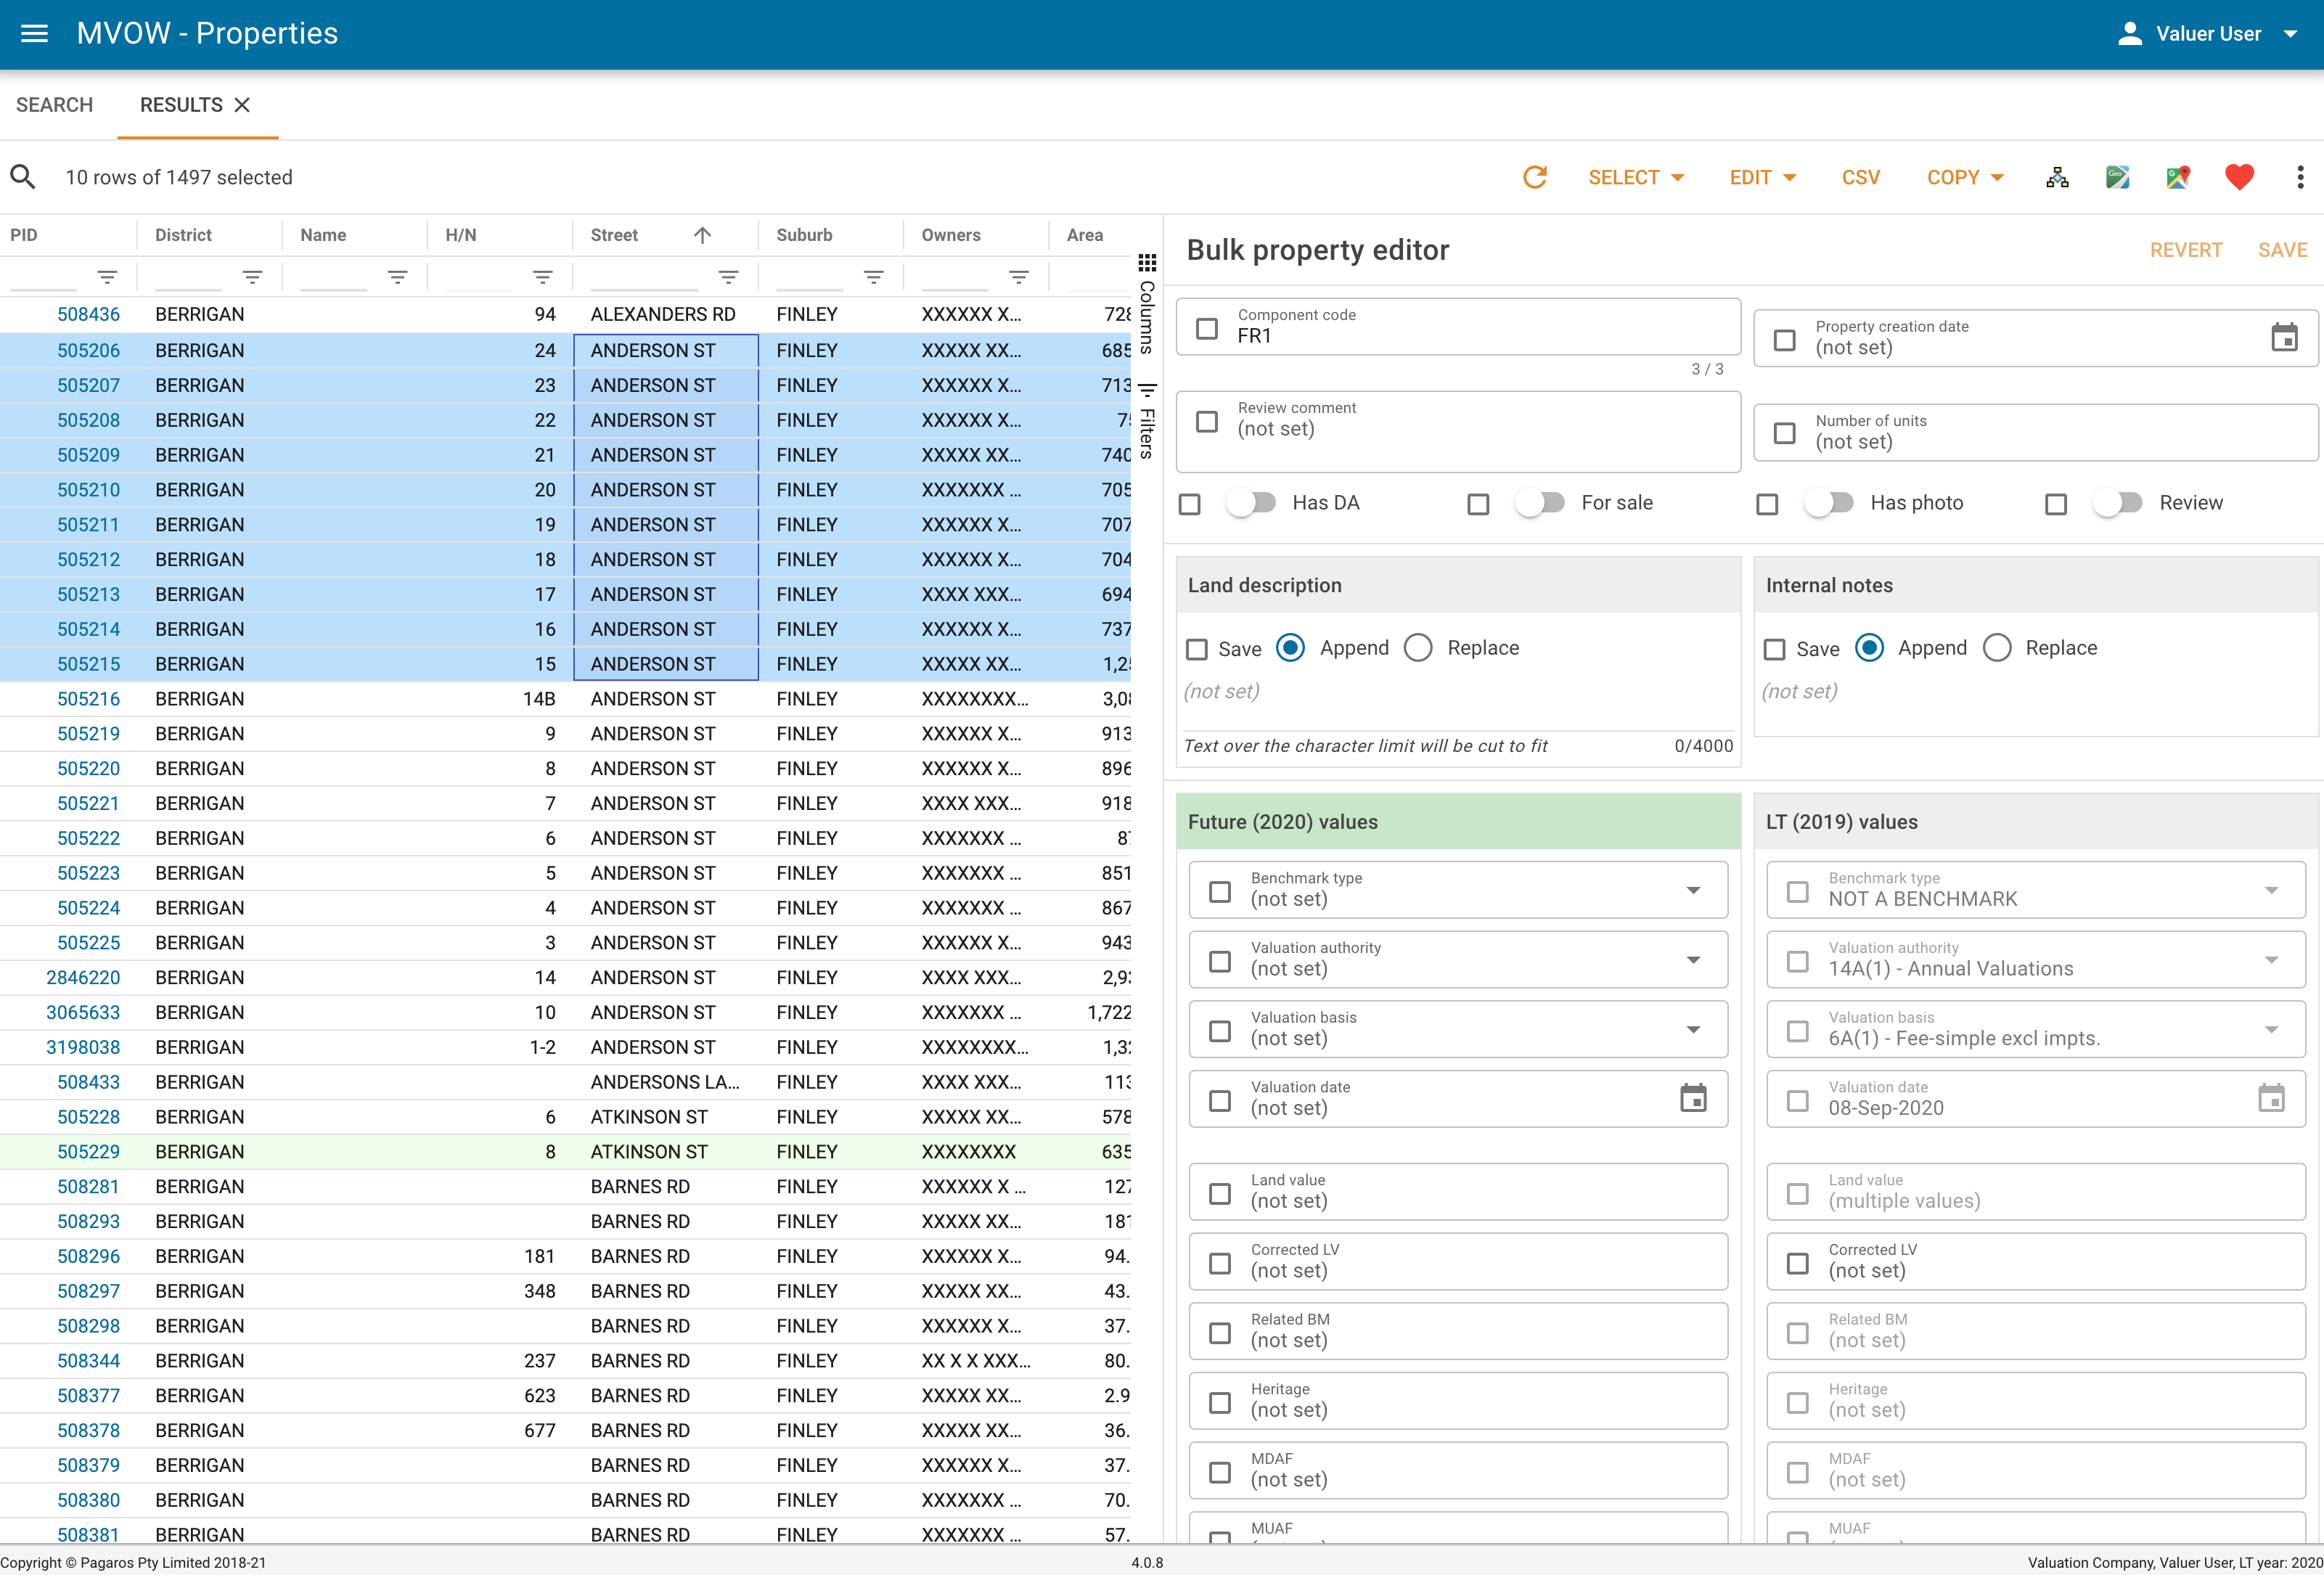
Task: Toggle the Has photo switch
Action: click(1829, 503)
